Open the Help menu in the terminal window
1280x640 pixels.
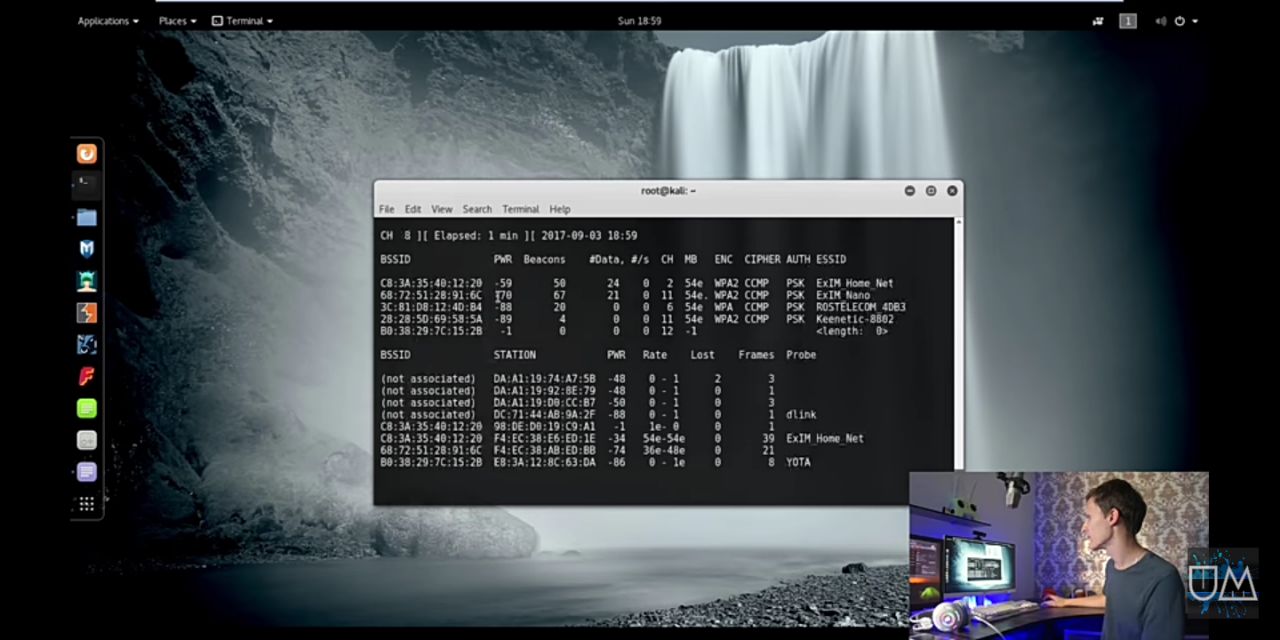(x=560, y=209)
